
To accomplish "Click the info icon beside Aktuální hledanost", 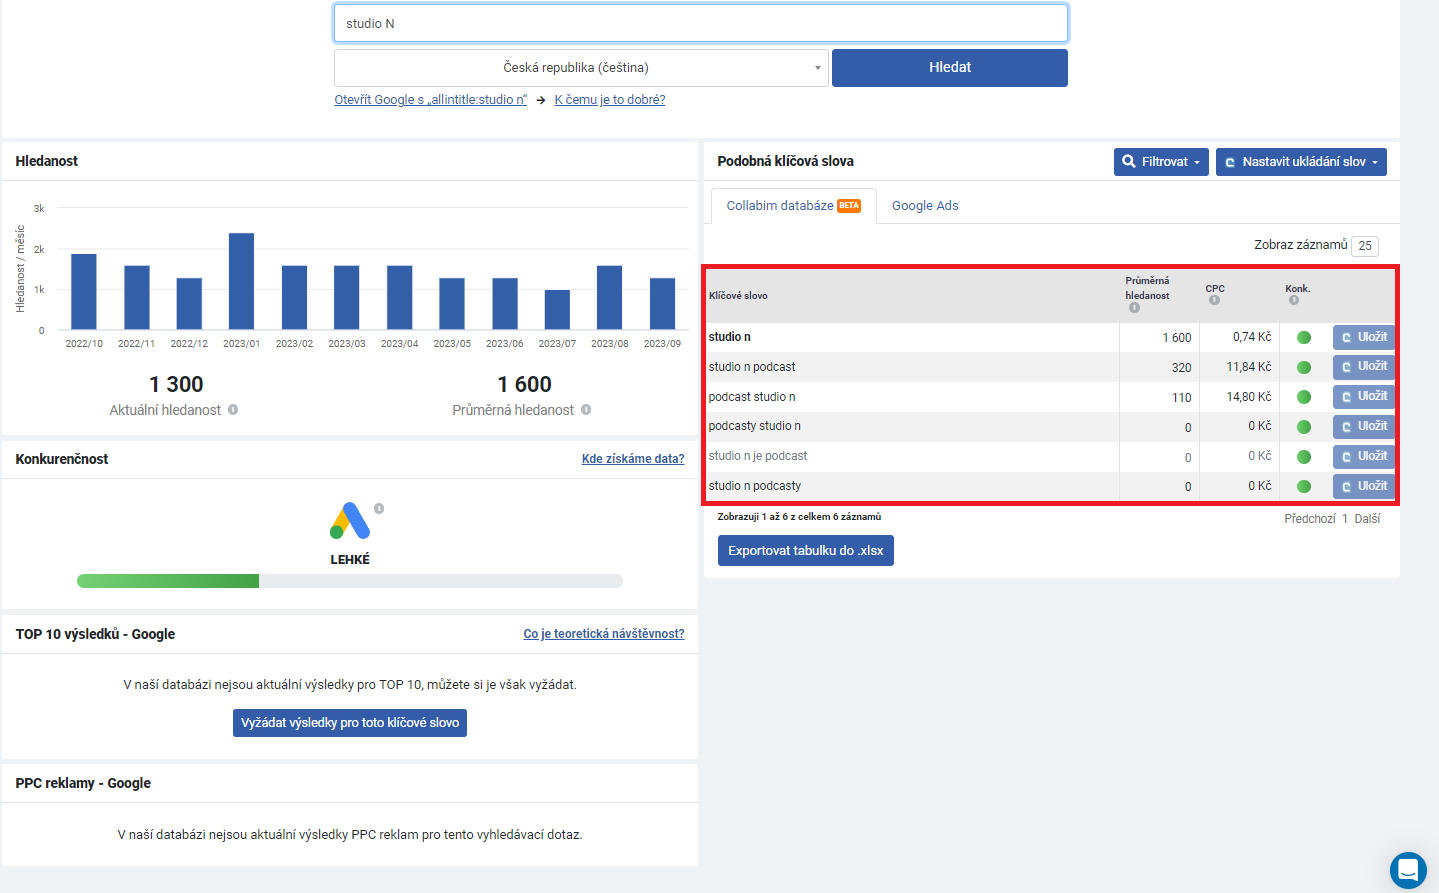I will [233, 410].
